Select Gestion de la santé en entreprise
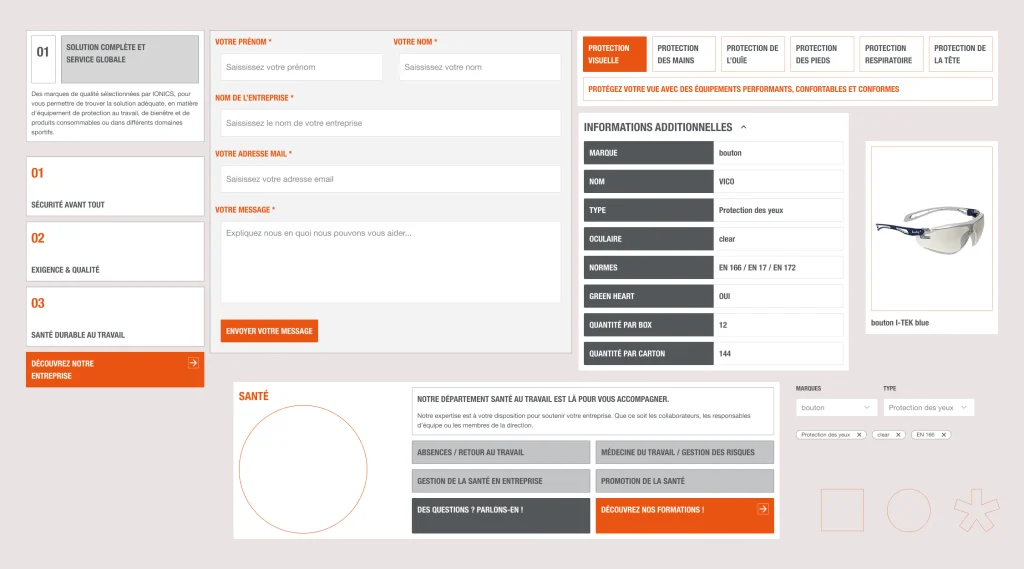Viewport: 1024px width, 569px height. pyautogui.click(x=501, y=481)
